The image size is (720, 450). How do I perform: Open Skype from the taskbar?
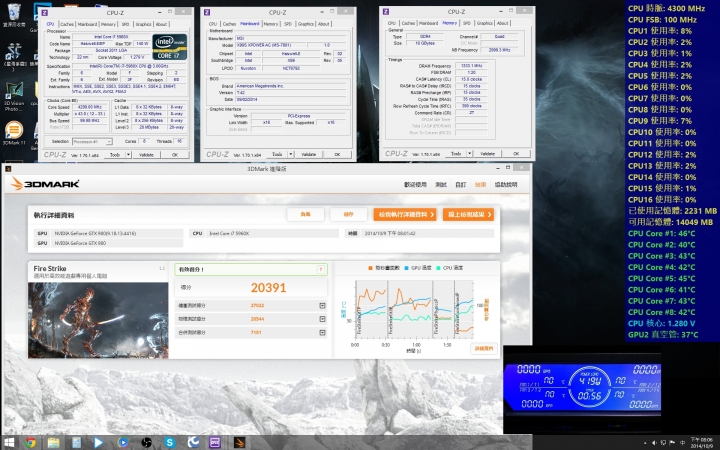170,443
